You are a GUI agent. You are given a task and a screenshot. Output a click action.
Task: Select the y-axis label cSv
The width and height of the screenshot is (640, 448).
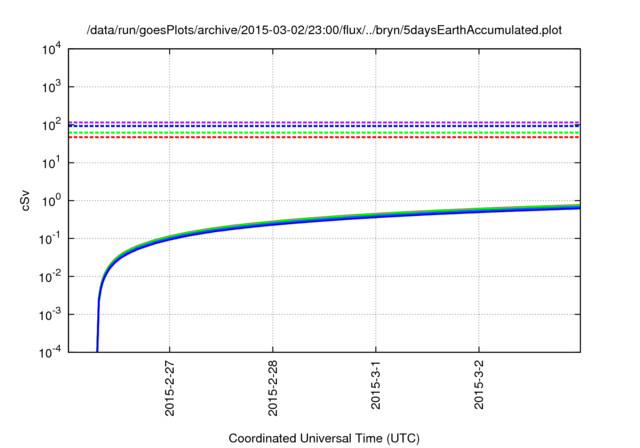pos(25,201)
